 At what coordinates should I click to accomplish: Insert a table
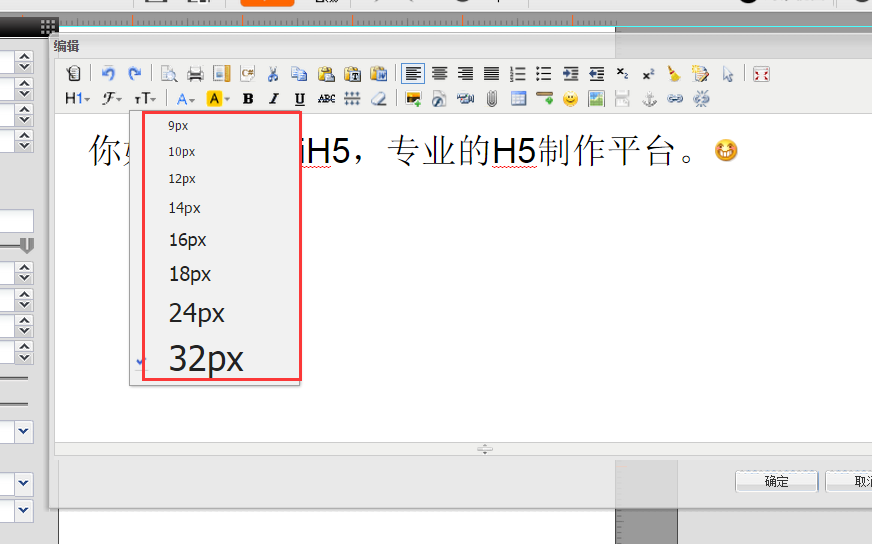tap(518, 98)
